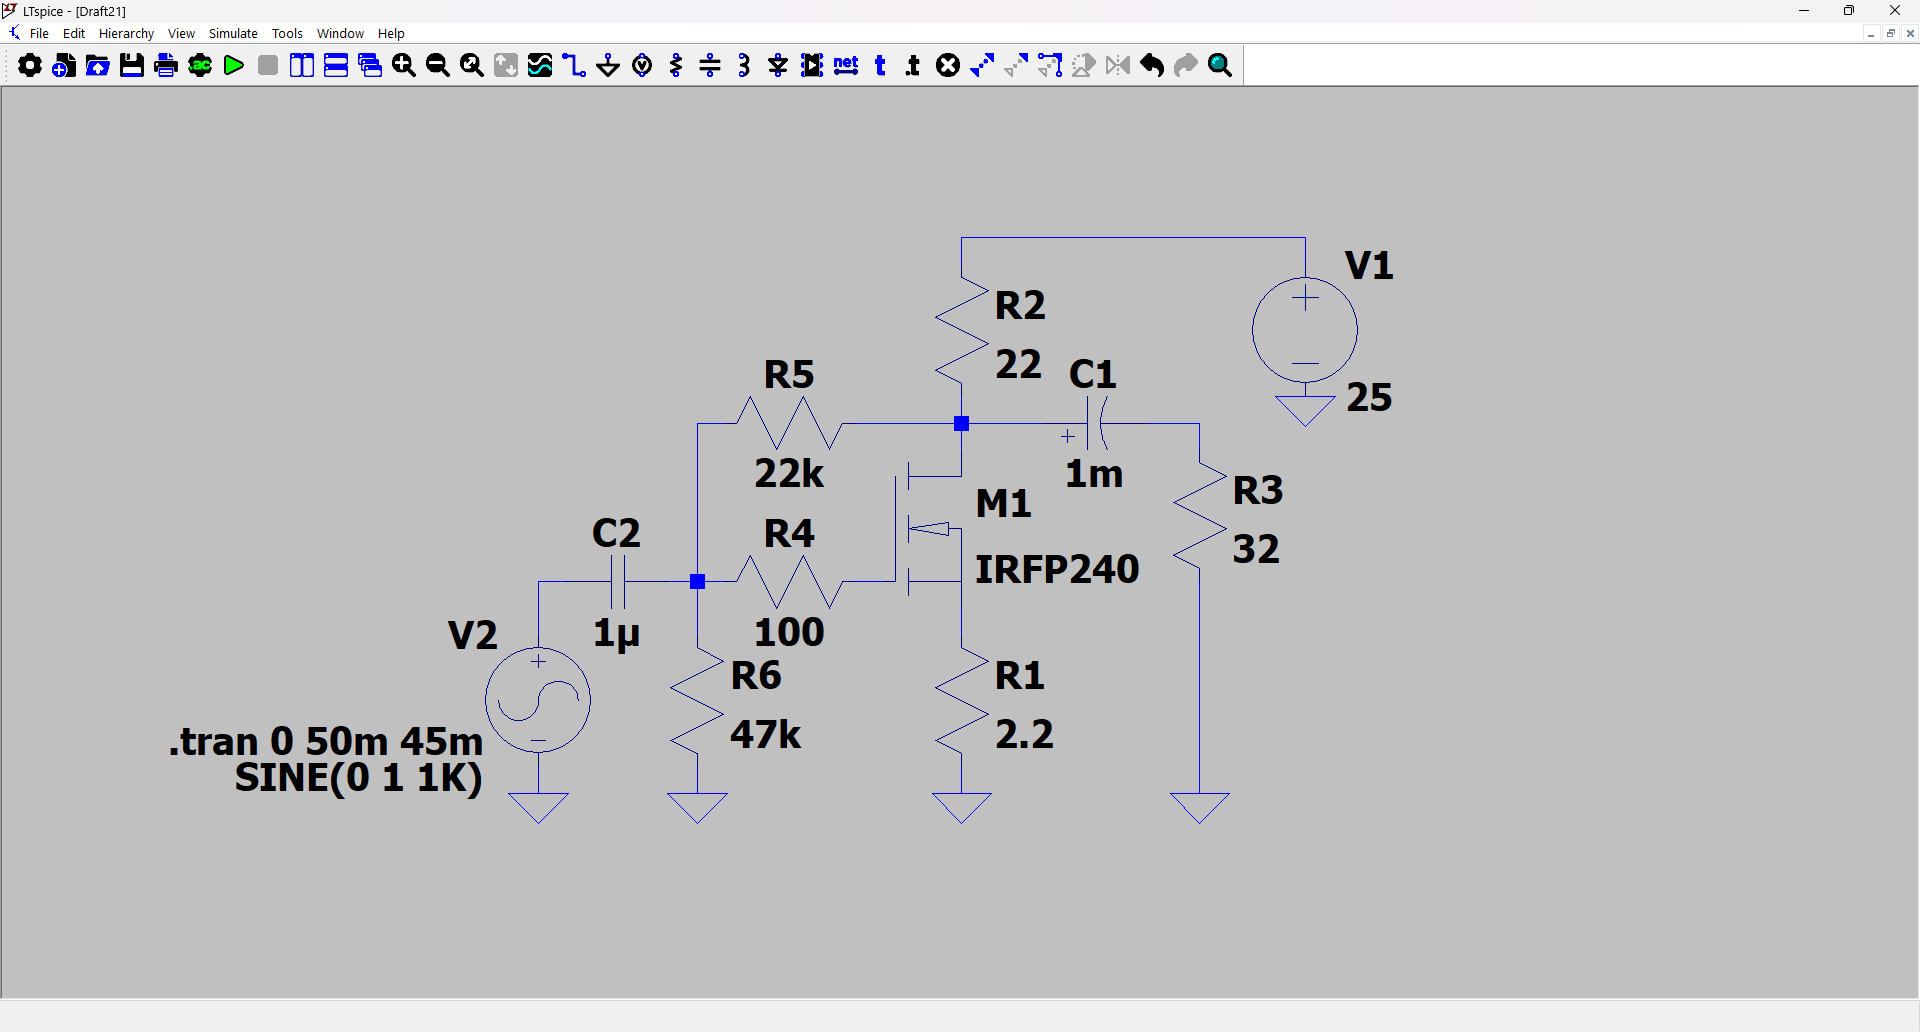Click the voltage source V1 symbol

click(1305, 330)
